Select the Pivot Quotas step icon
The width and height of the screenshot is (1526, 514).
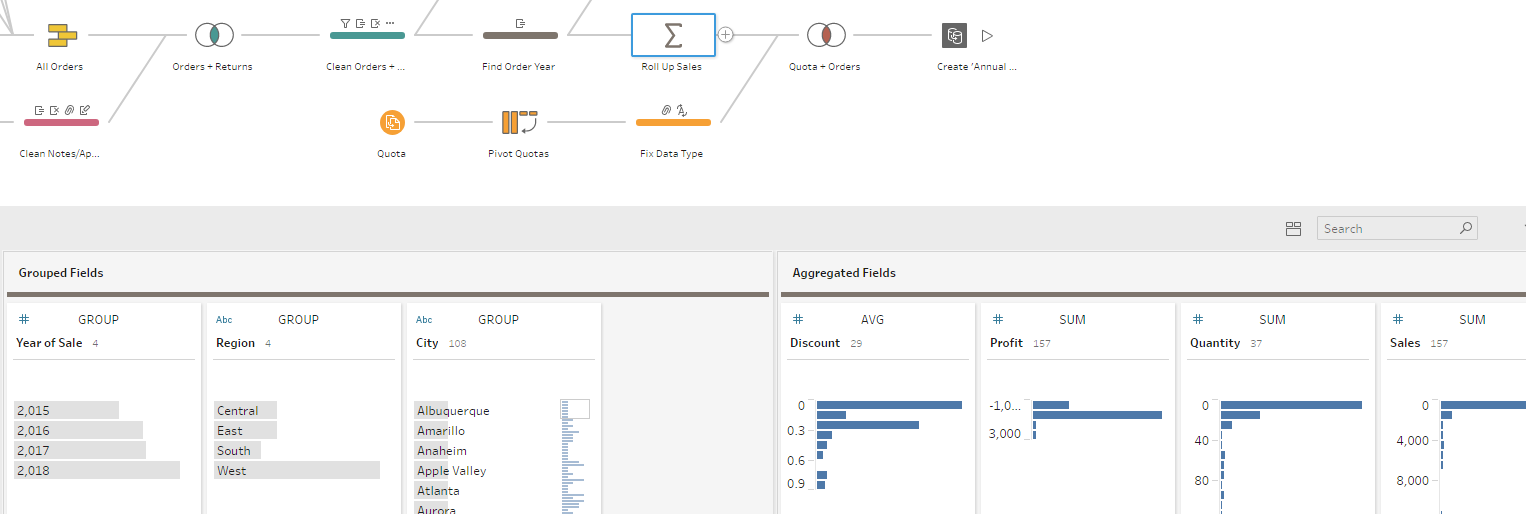pyautogui.click(x=519, y=123)
